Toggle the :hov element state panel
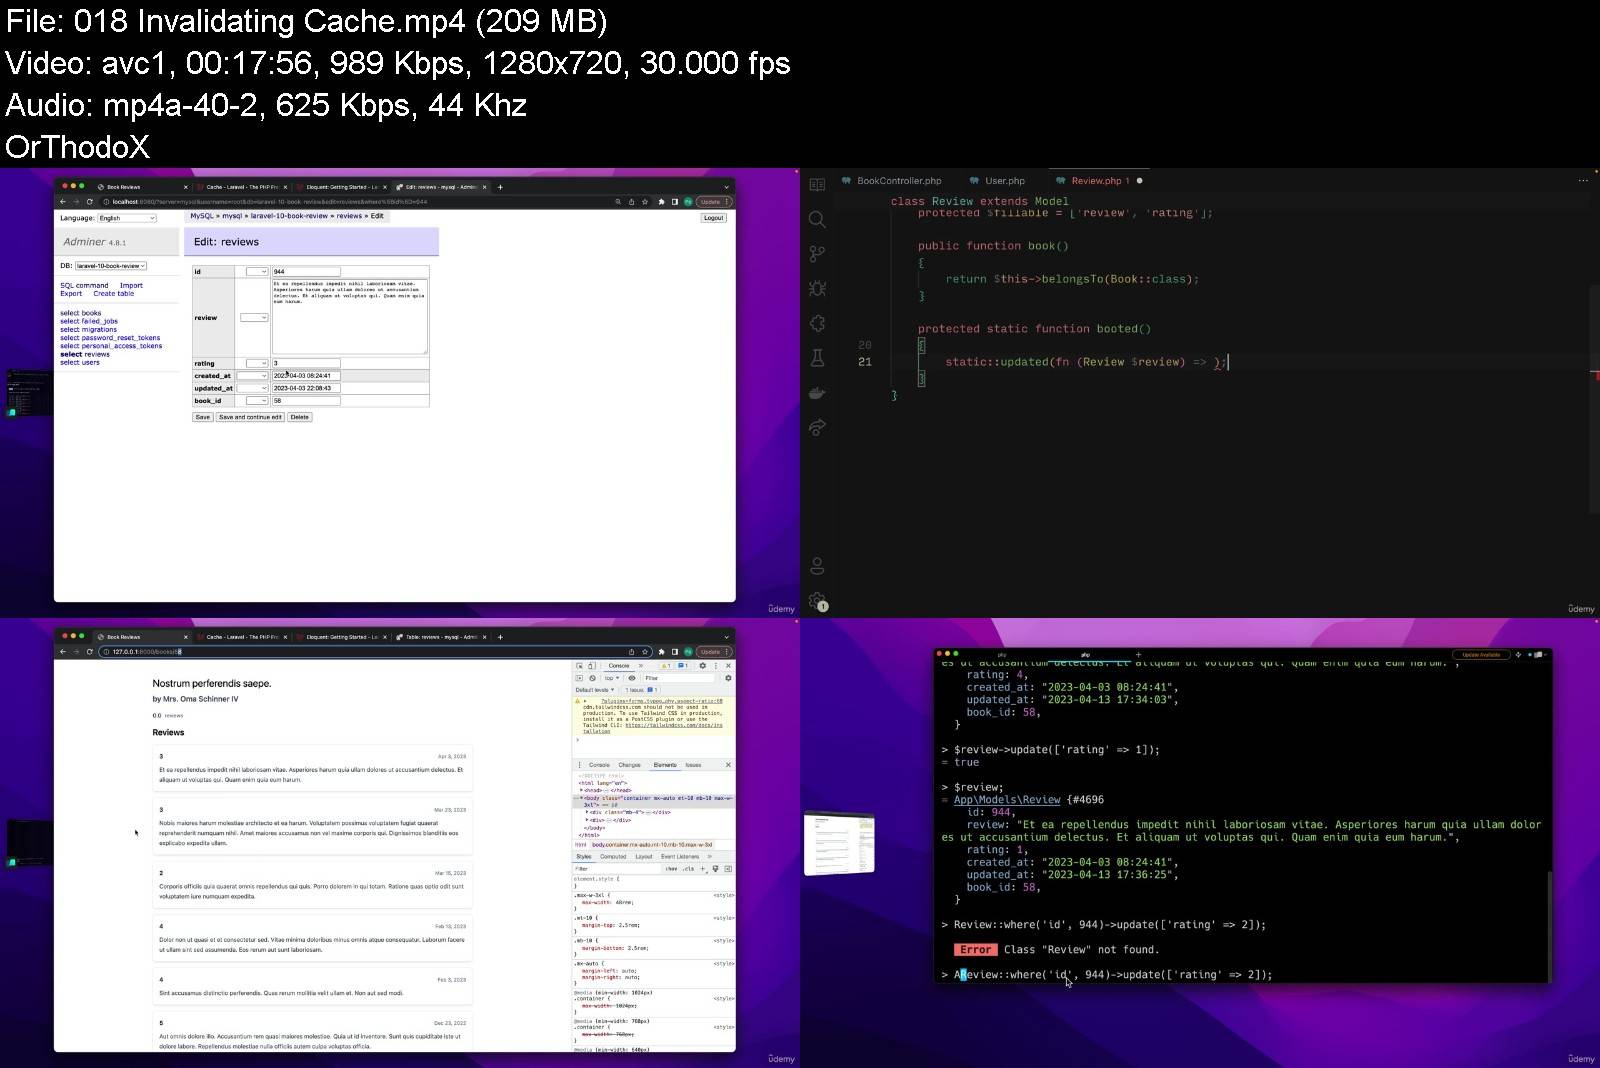This screenshot has height=1068, width=1600. pos(671,869)
